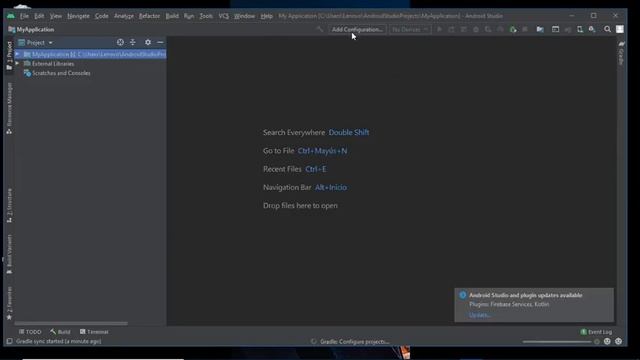Viewport: 640px width, 360px height.
Task: Open the Project view dropdown
Action: pyautogui.click(x=36, y=42)
